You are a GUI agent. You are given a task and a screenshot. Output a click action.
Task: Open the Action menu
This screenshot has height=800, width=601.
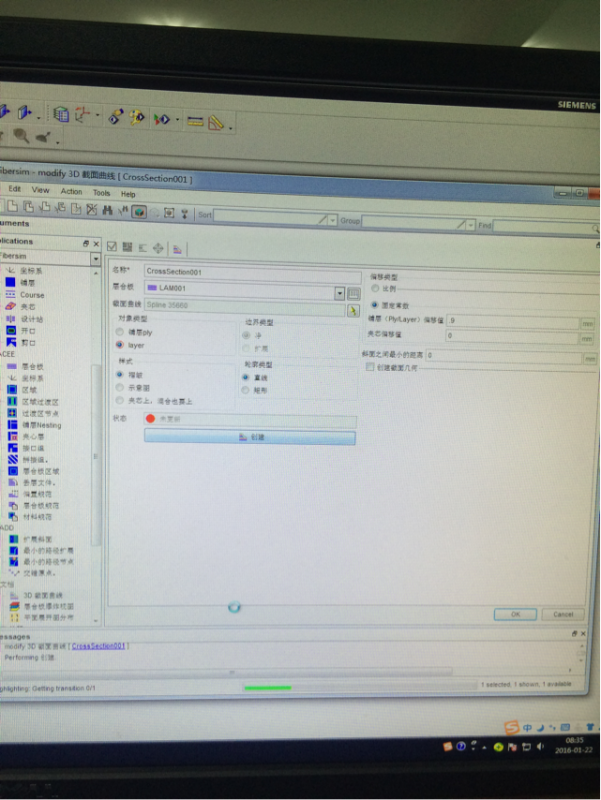71,191
